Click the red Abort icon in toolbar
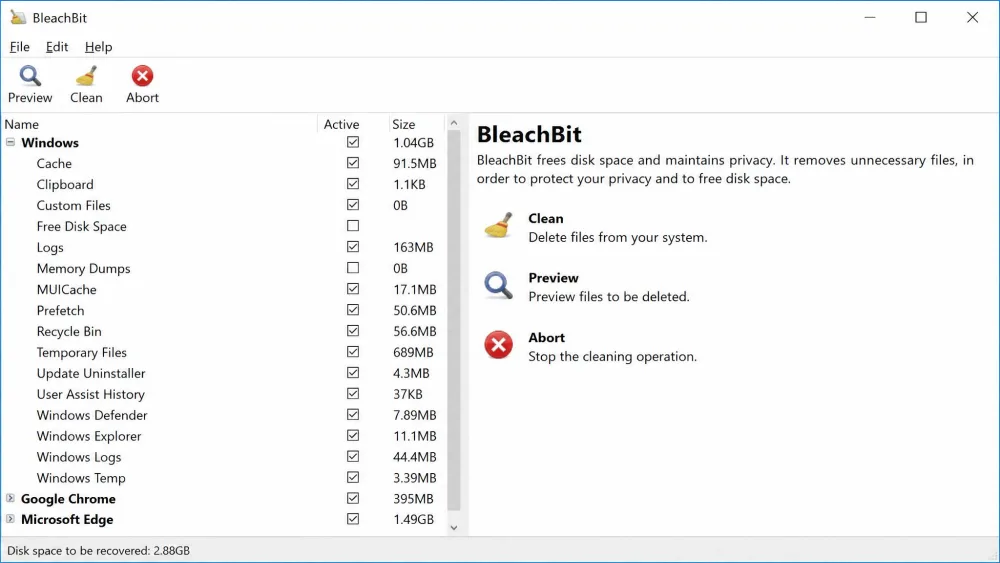The image size is (1000, 563). [x=142, y=76]
